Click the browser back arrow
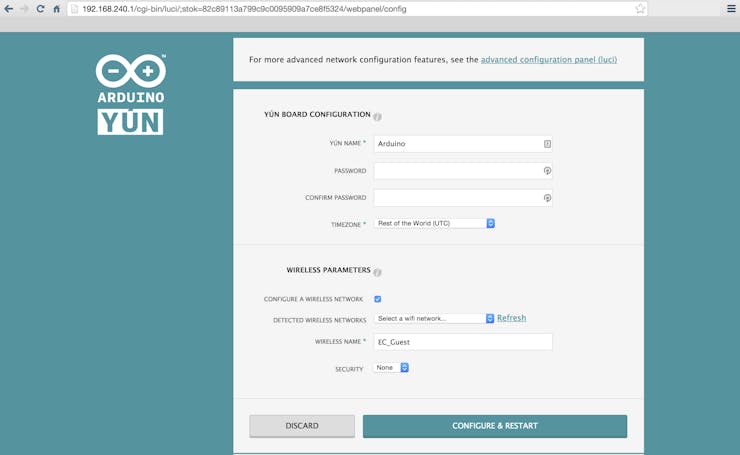This screenshot has height=455, width=740. (x=8, y=8)
